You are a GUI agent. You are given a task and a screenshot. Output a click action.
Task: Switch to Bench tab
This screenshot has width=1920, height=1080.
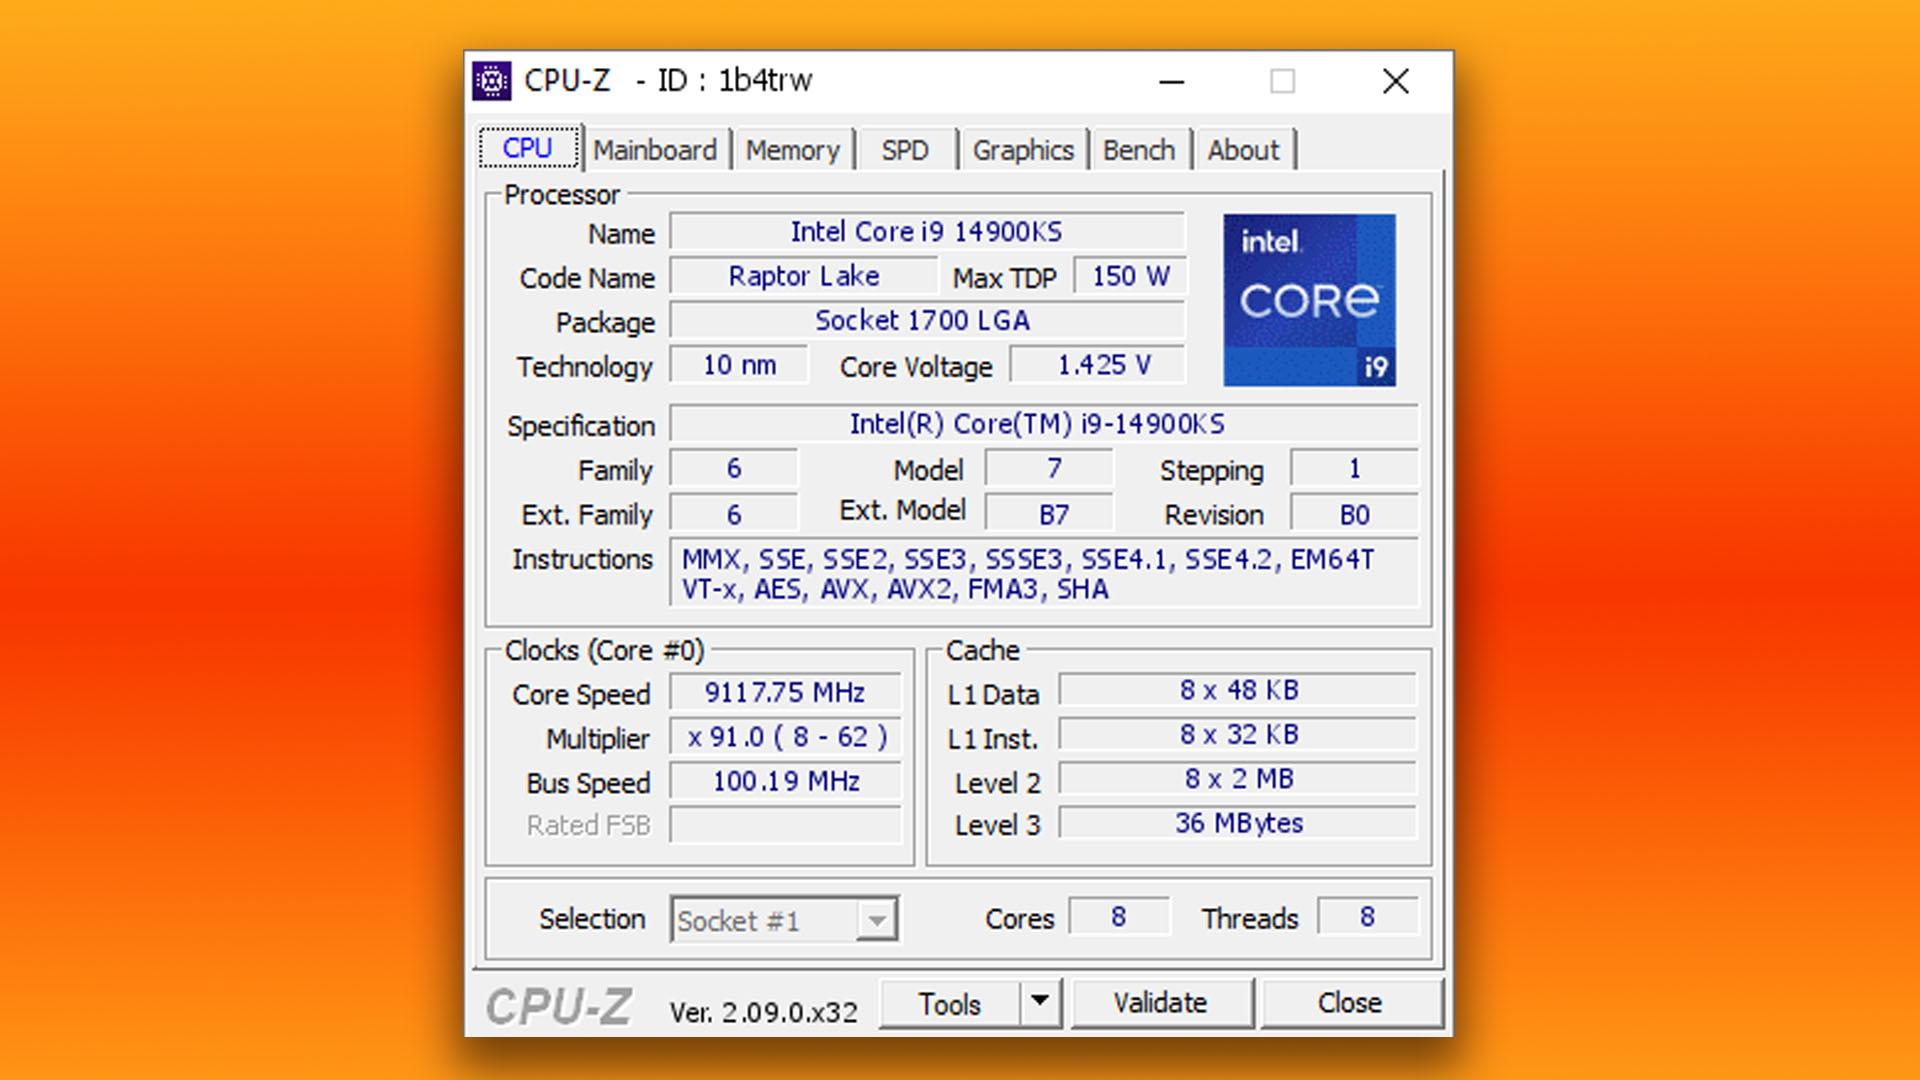pyautogui.click(x=1139, y=149)
